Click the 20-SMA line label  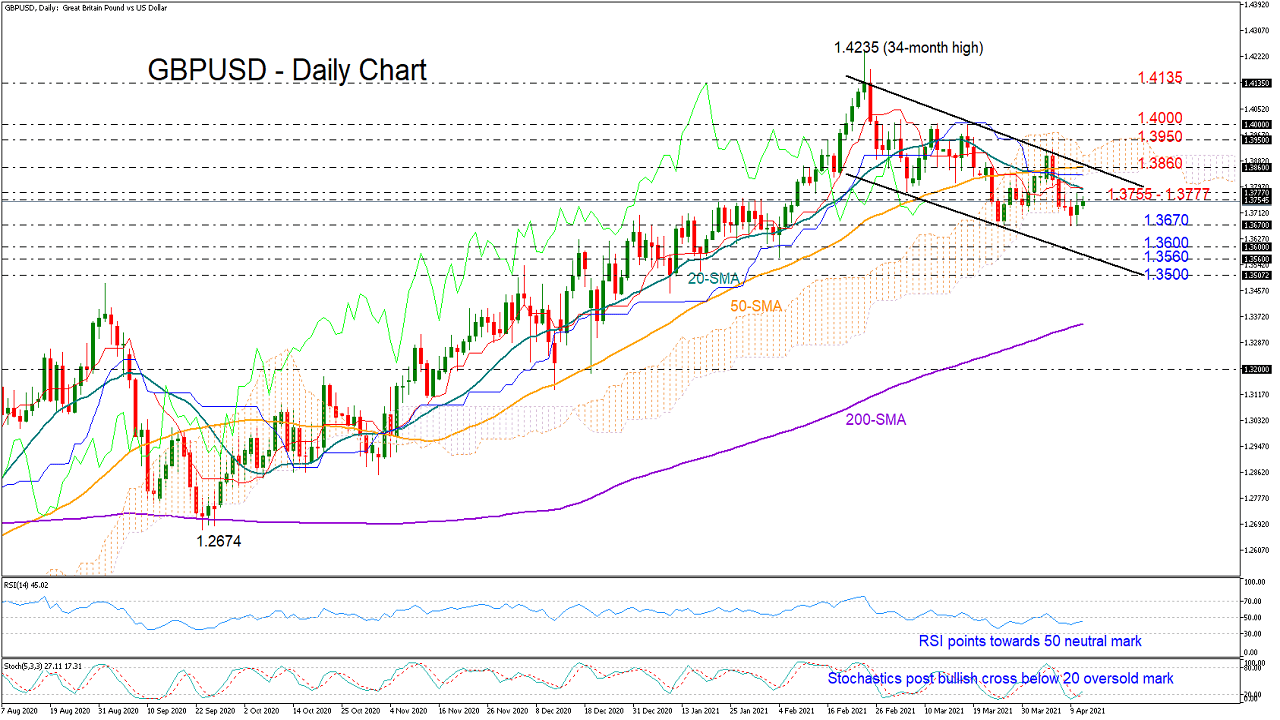click(x=714, y=280)
